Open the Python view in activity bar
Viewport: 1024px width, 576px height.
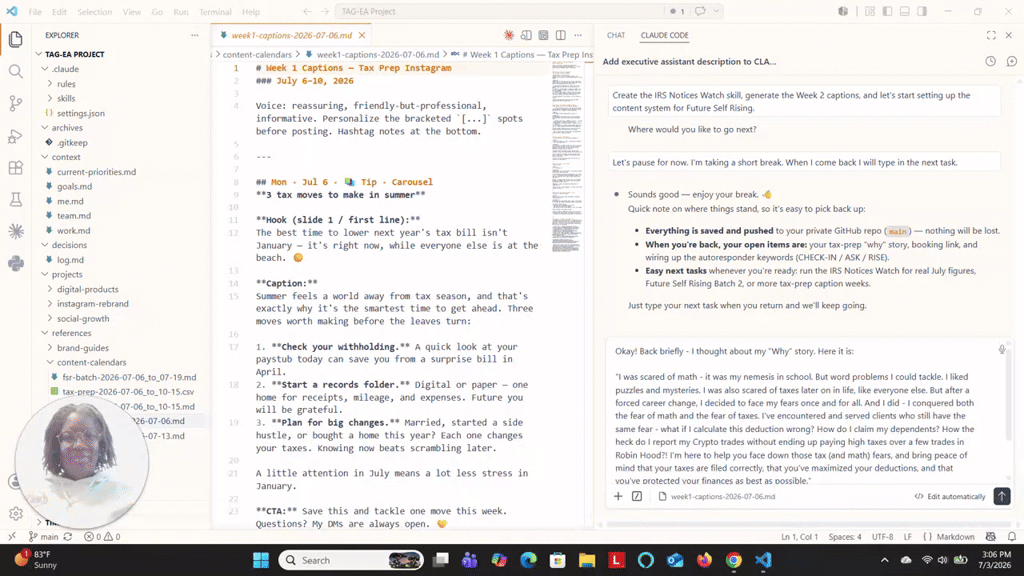[x=16, y=263]
